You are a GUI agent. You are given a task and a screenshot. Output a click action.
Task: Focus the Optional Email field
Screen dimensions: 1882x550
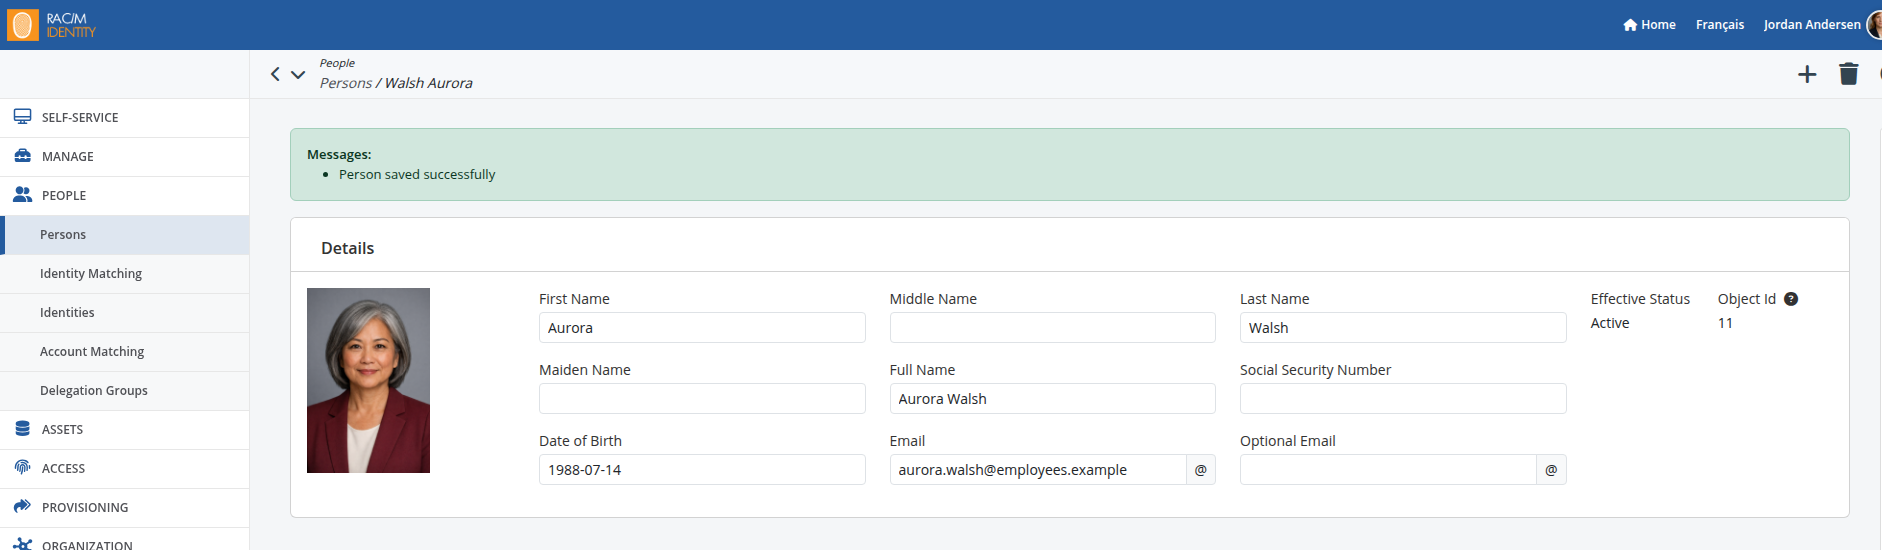pos(1388,470)
